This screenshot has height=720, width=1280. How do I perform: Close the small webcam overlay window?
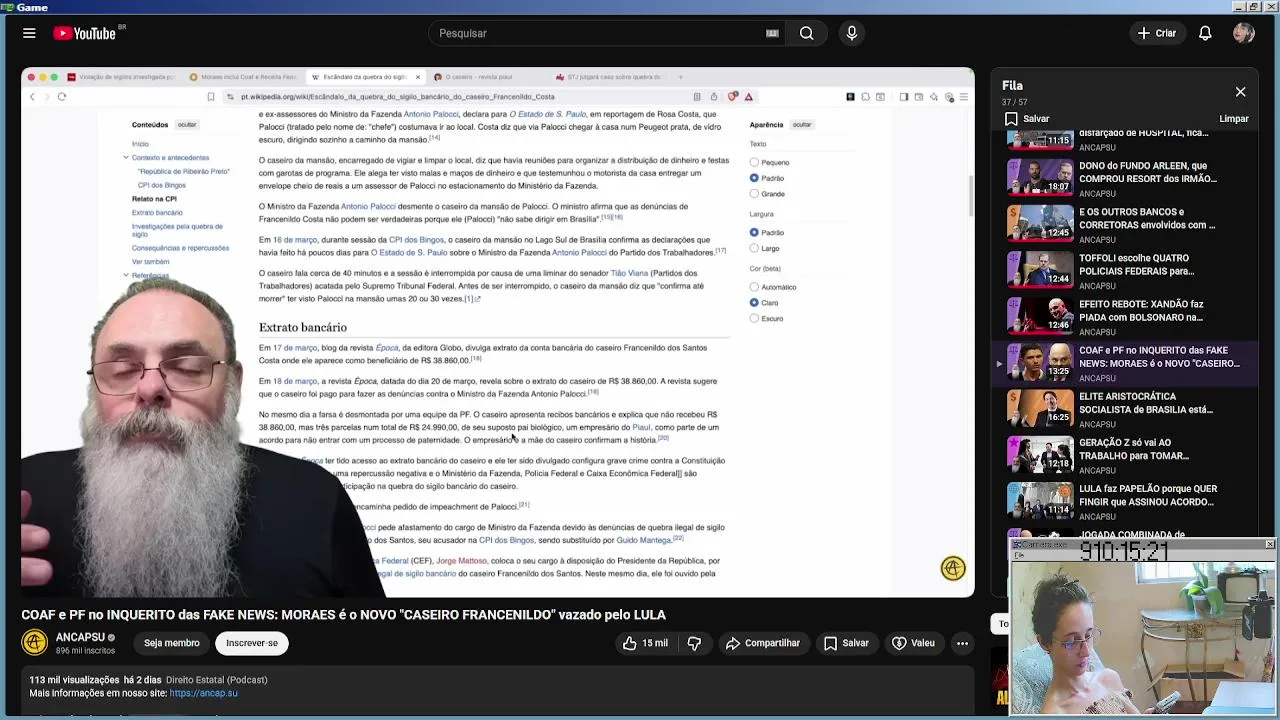(x=1269, y=544)
